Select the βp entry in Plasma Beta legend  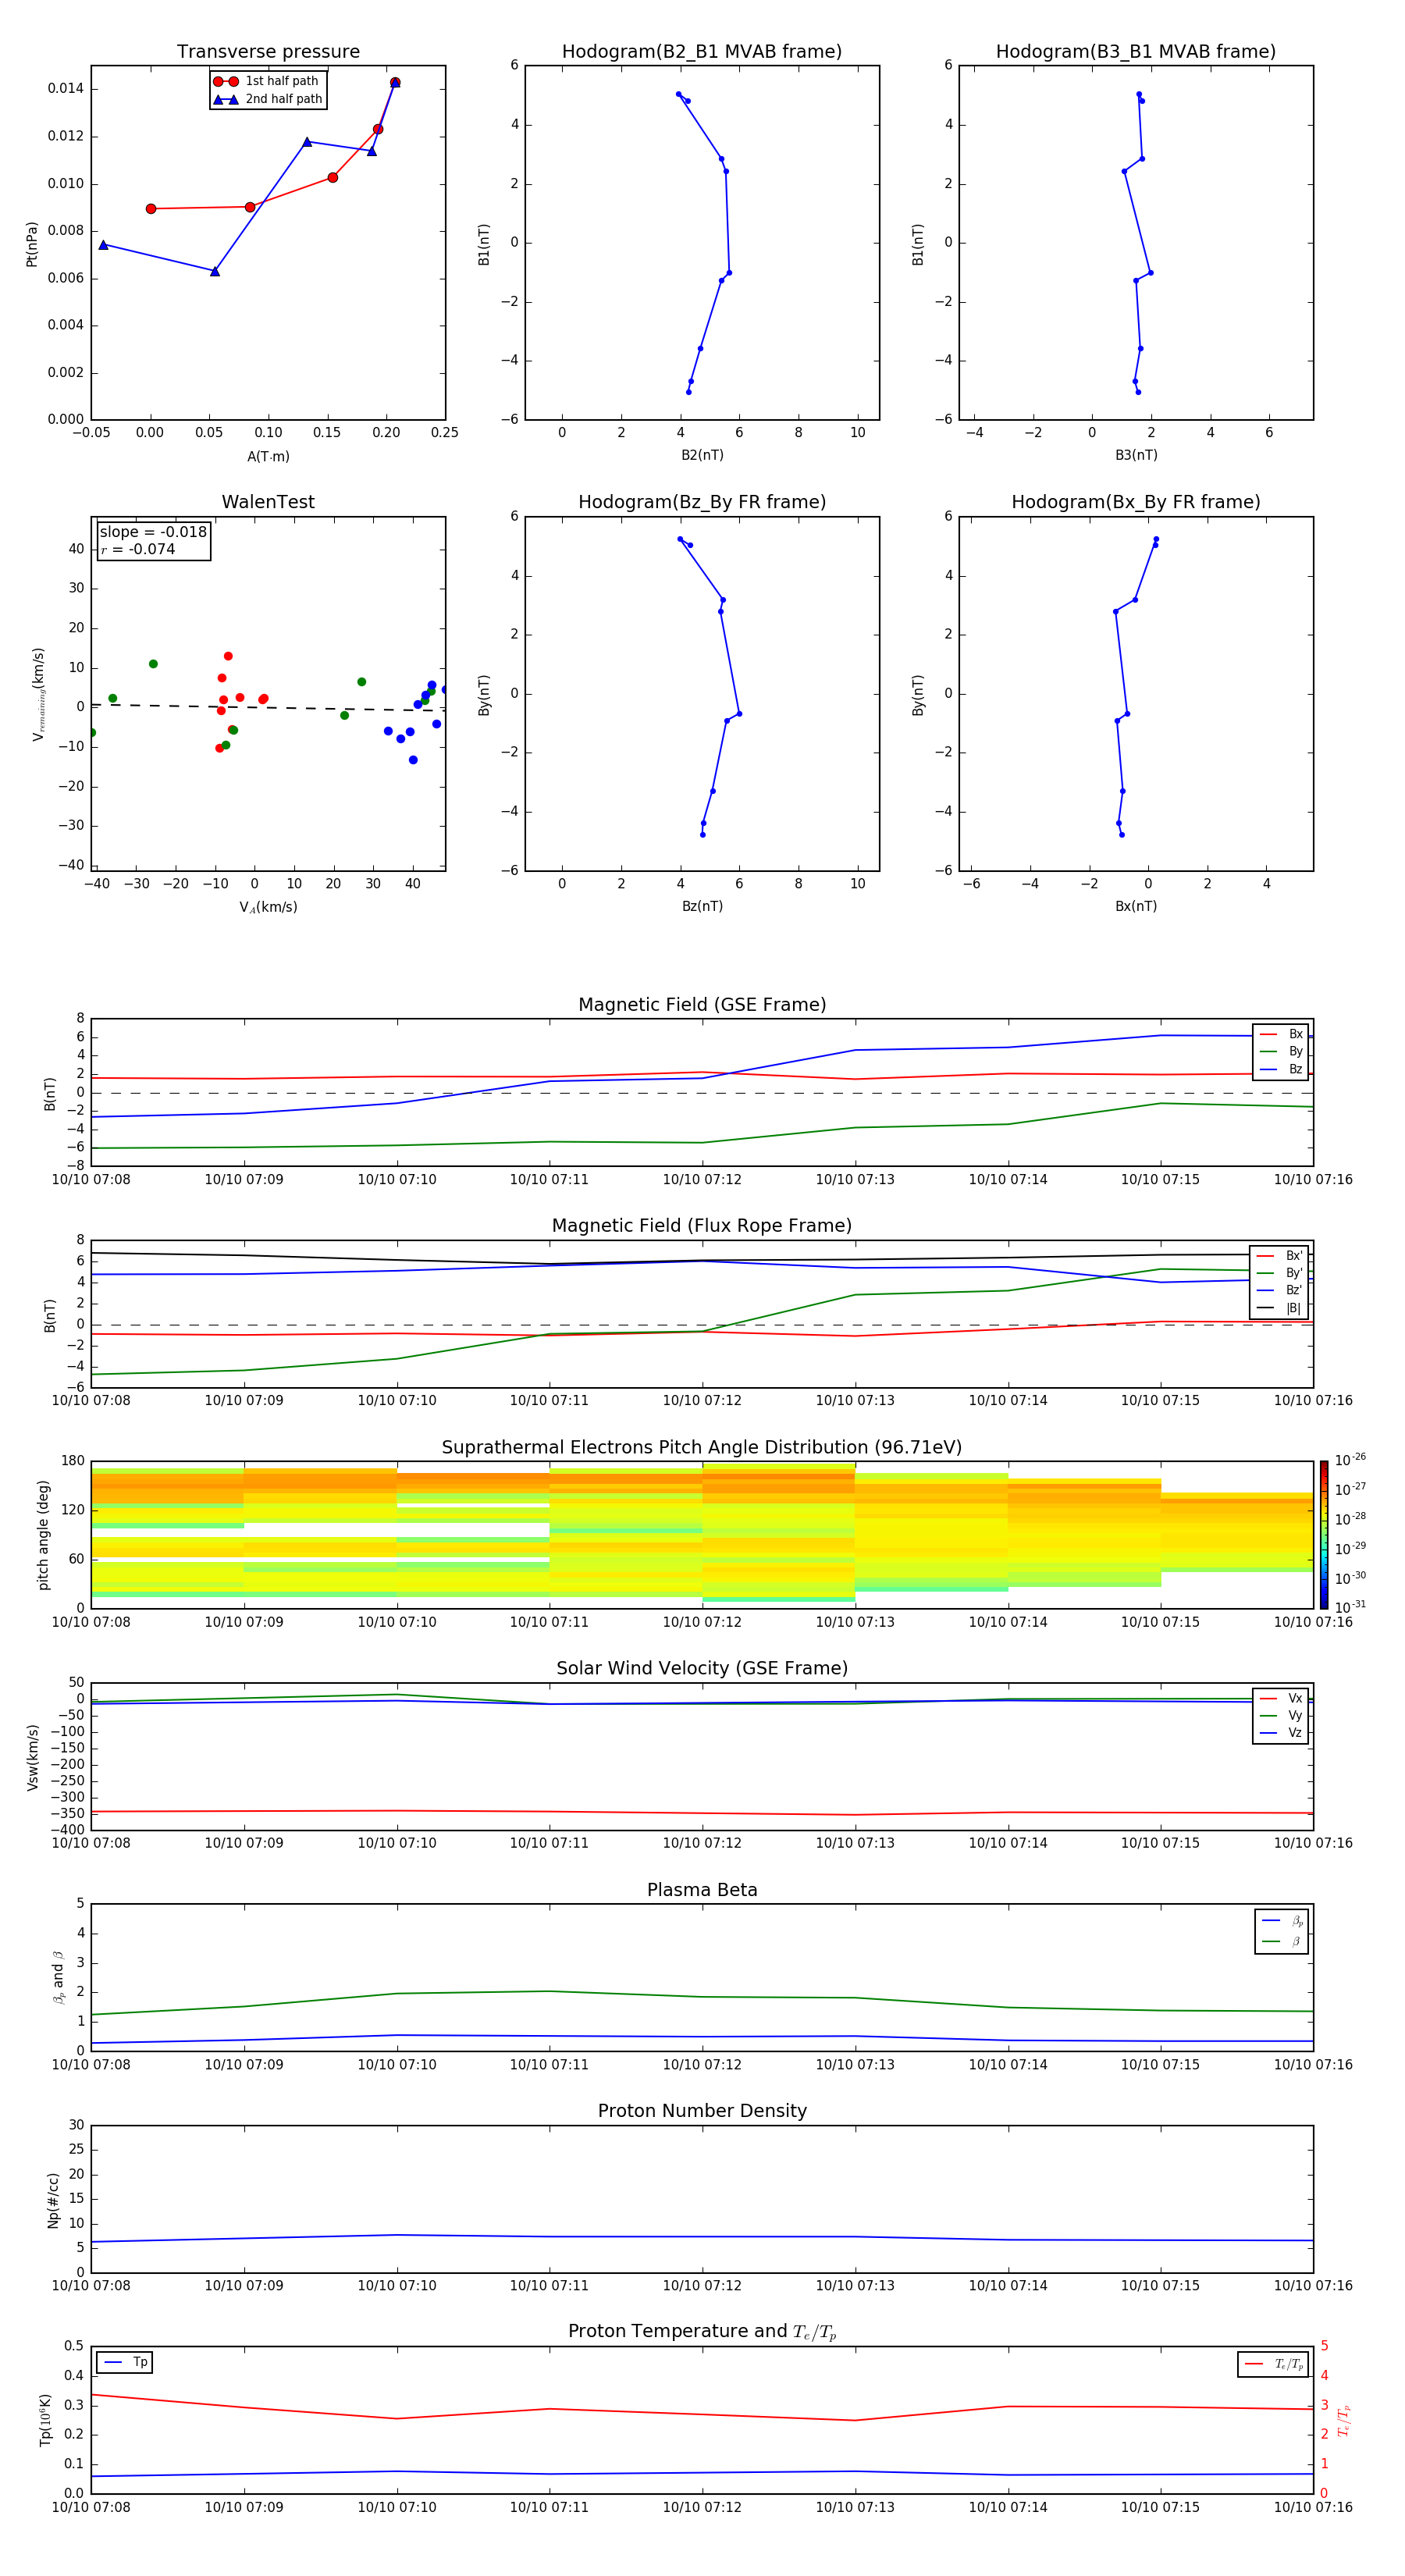(1282, 1921)
